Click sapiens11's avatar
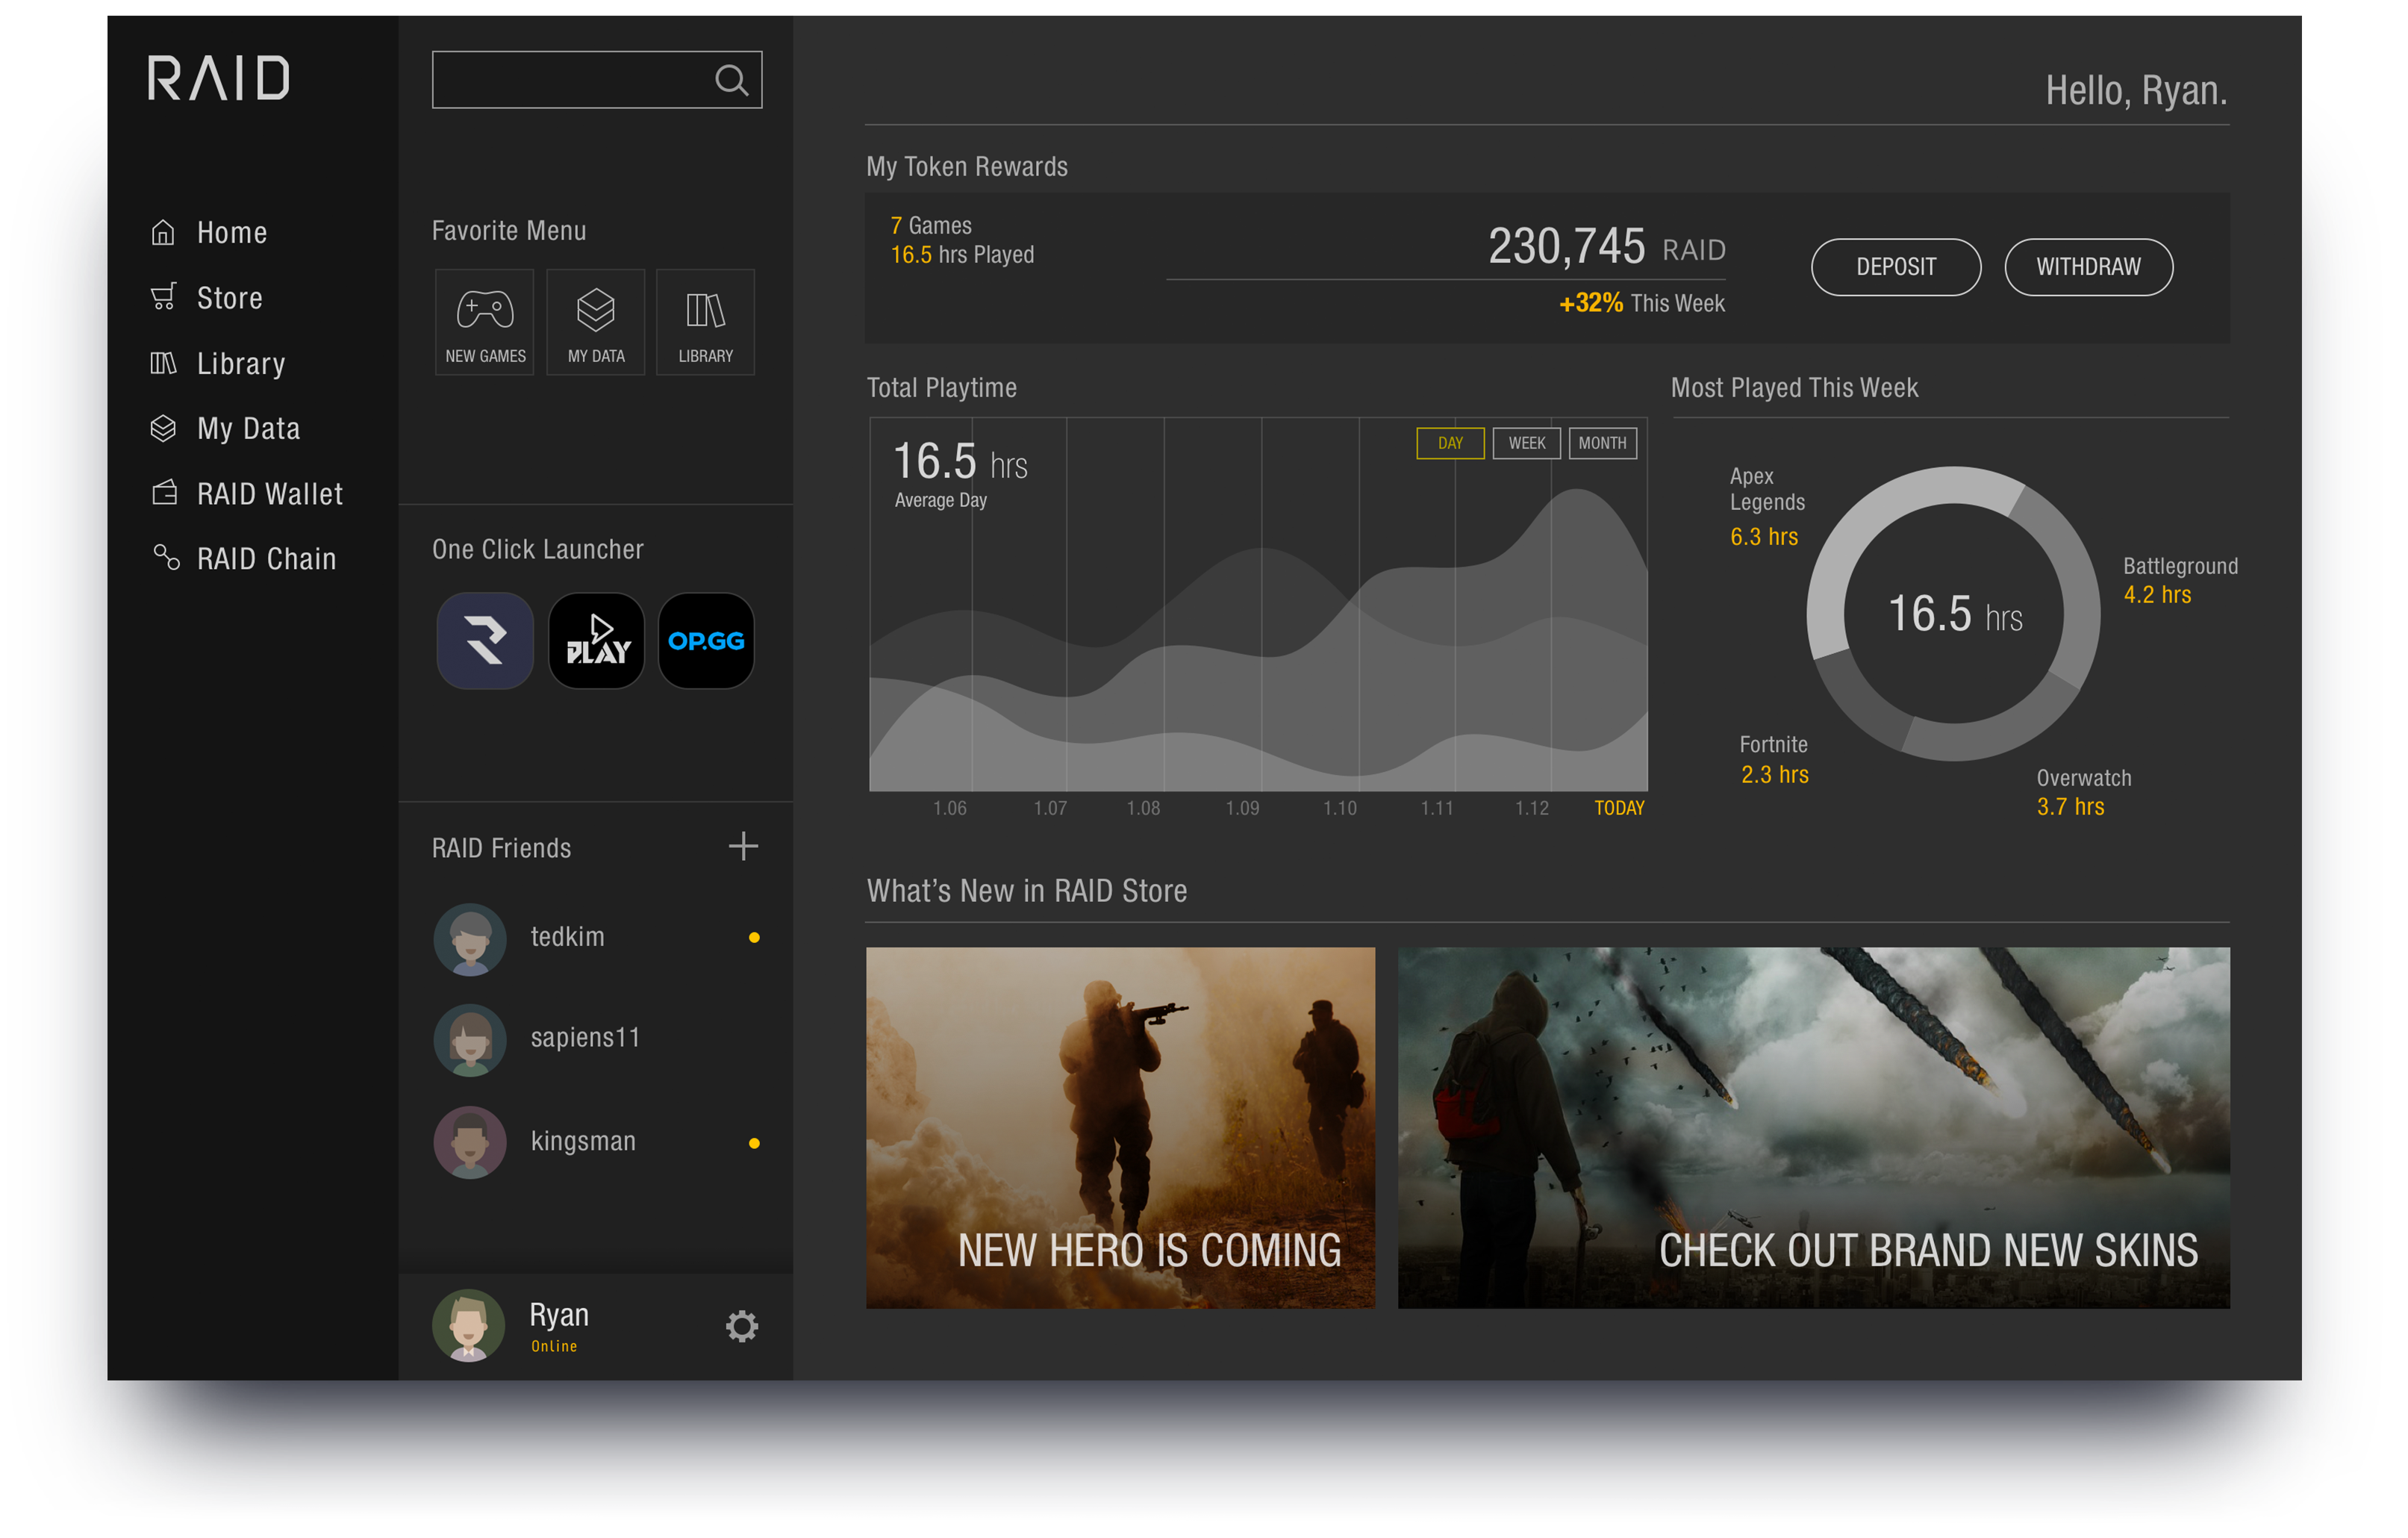The width and height of the screenshot is (2408, 1538). [x=470, y=1040]
